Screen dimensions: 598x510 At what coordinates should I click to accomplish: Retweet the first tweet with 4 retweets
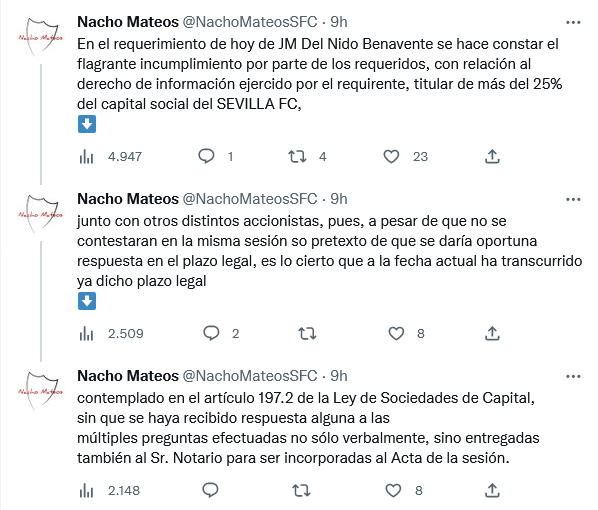(x=297, y=156)
